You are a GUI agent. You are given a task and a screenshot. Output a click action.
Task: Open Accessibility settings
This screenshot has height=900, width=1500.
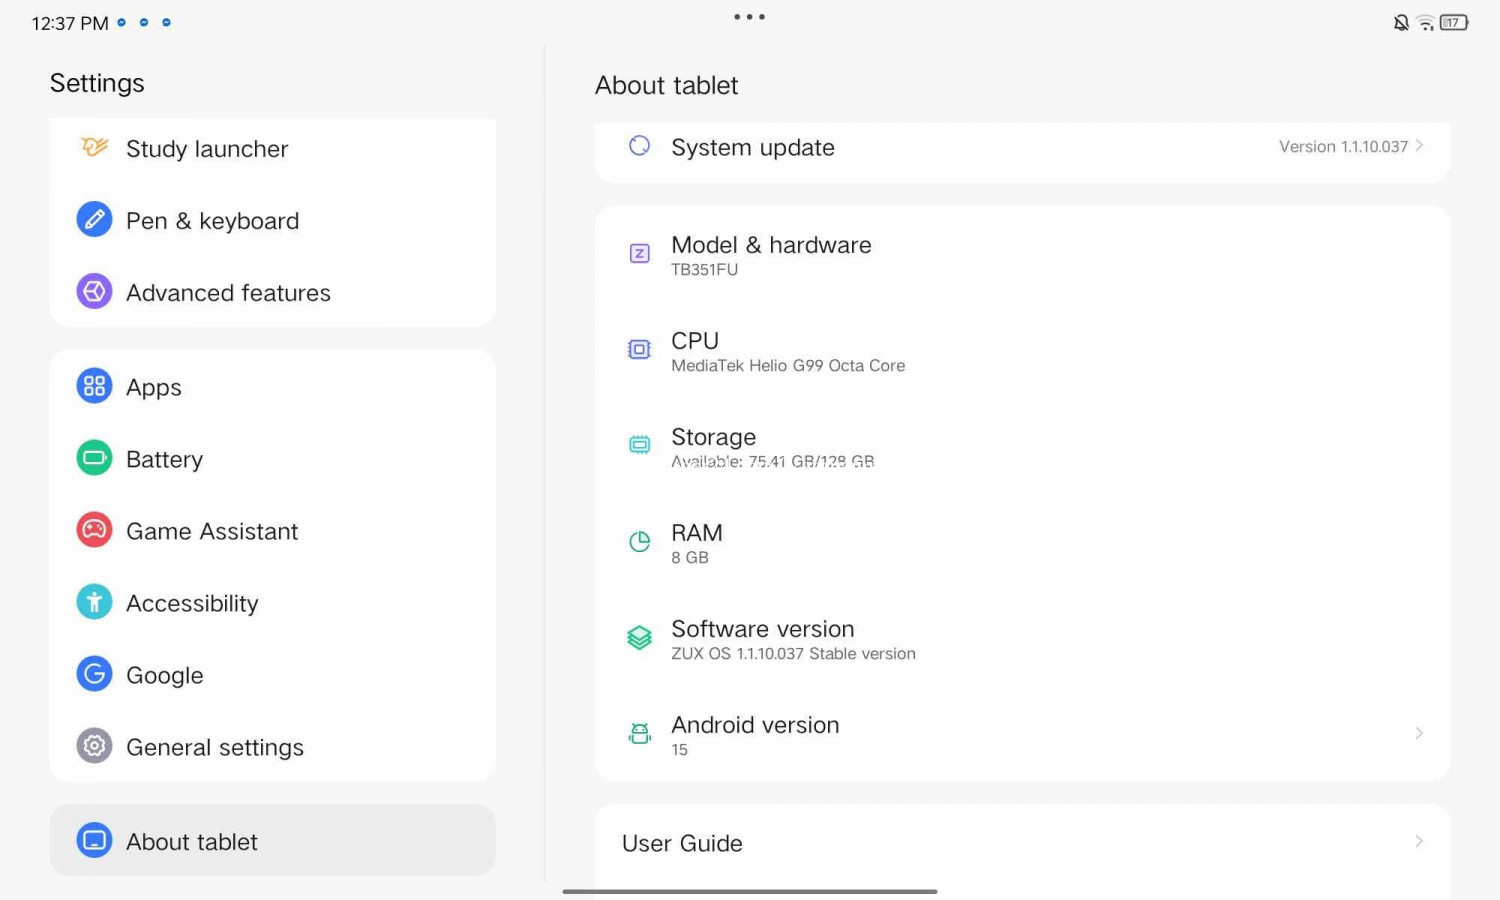tap(272, 602)
